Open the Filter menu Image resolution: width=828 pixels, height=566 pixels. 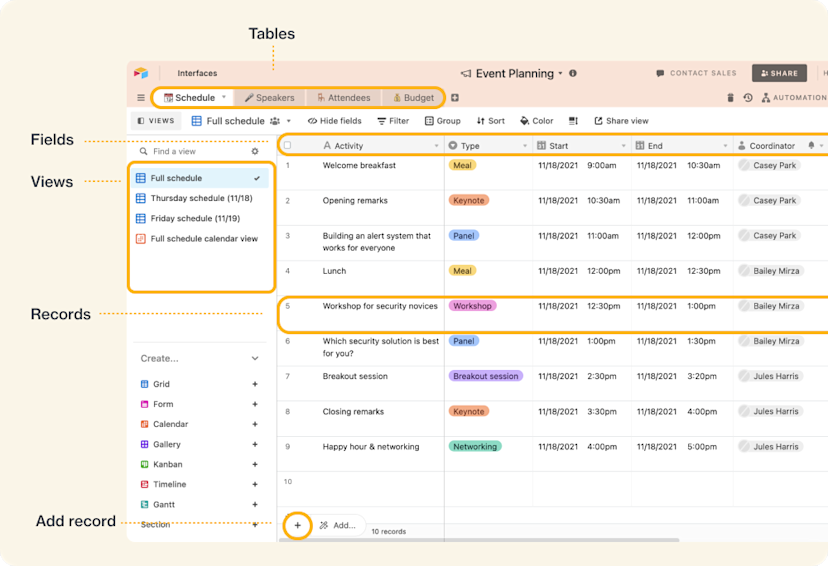coord(393,121)
